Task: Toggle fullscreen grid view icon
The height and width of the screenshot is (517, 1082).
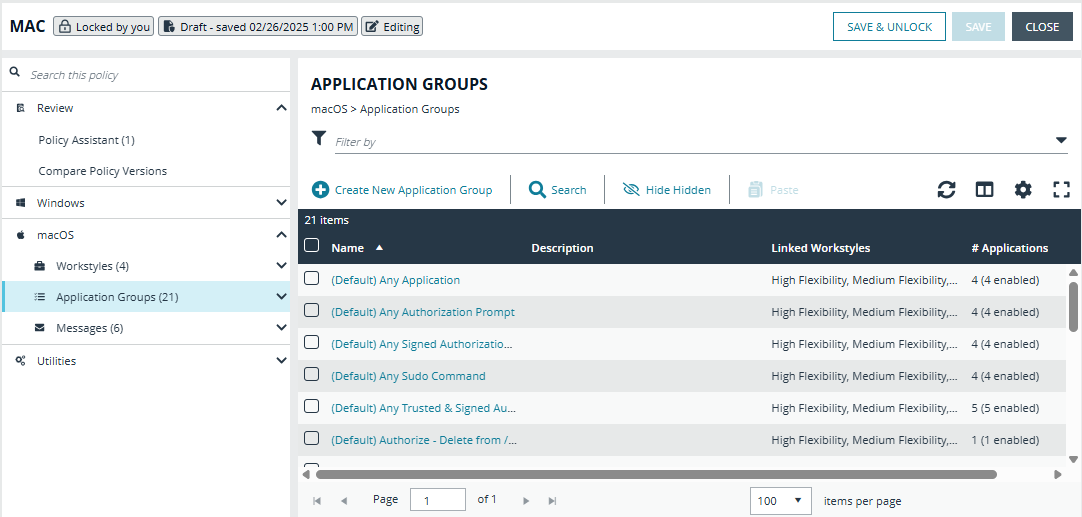Action: point(1061,190)
